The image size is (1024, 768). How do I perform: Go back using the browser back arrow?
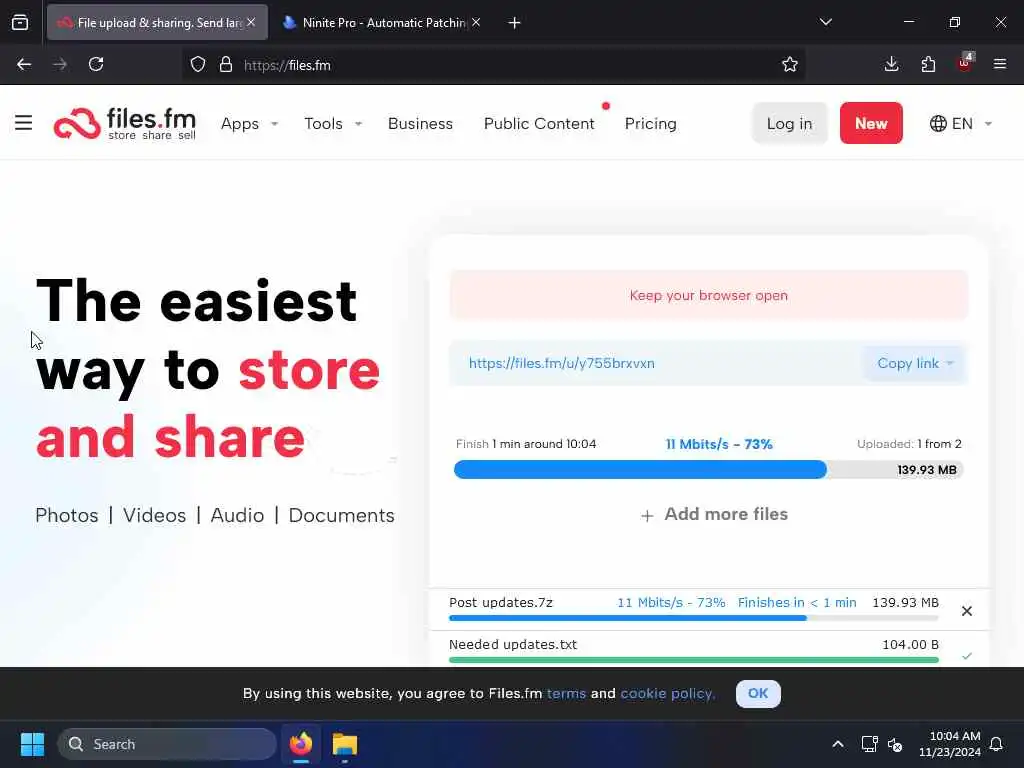[24, 64]
